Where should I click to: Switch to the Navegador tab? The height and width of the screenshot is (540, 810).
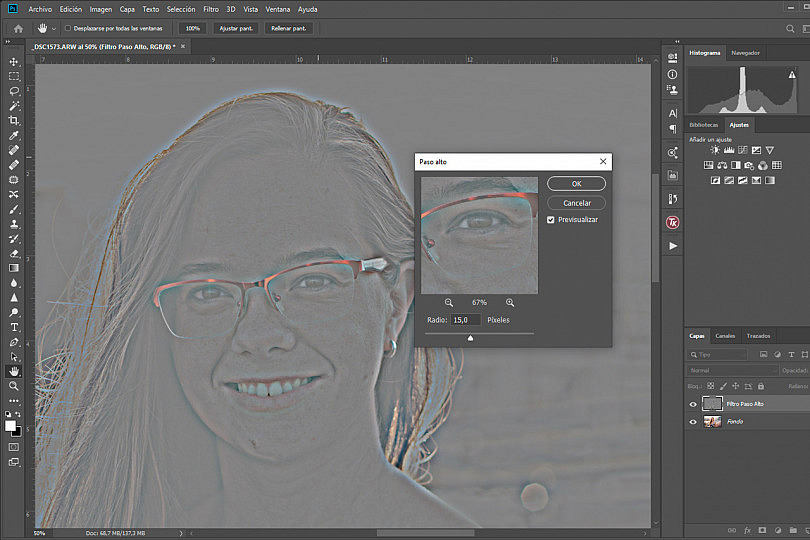[745, 53]
